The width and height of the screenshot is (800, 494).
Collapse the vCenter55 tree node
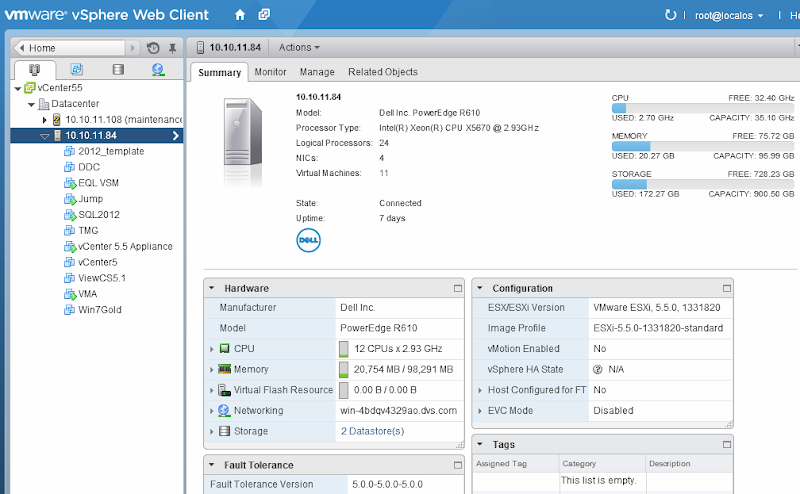click(18, 88)
